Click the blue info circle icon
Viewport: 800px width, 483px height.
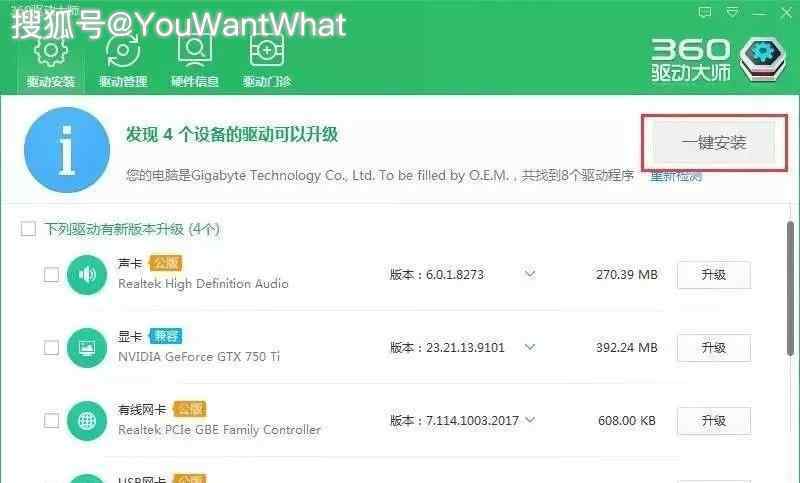[67, 150]
